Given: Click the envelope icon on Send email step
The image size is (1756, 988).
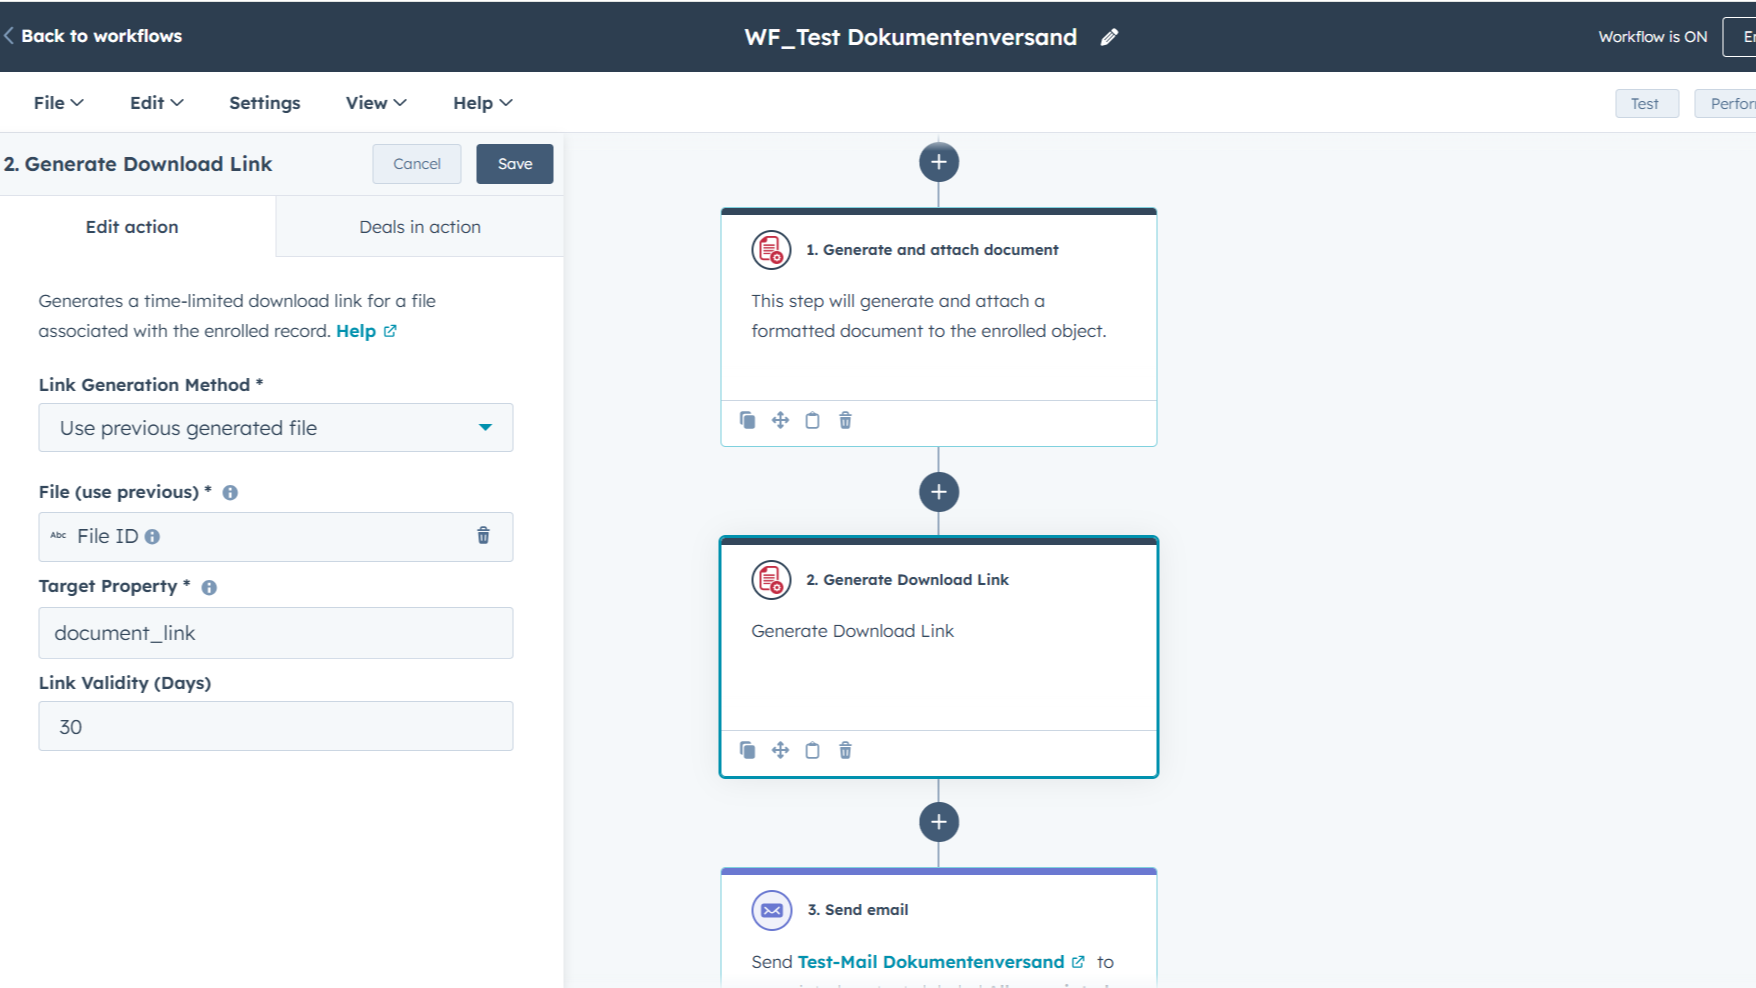Looking at the screenshot, I should [771, 910].
